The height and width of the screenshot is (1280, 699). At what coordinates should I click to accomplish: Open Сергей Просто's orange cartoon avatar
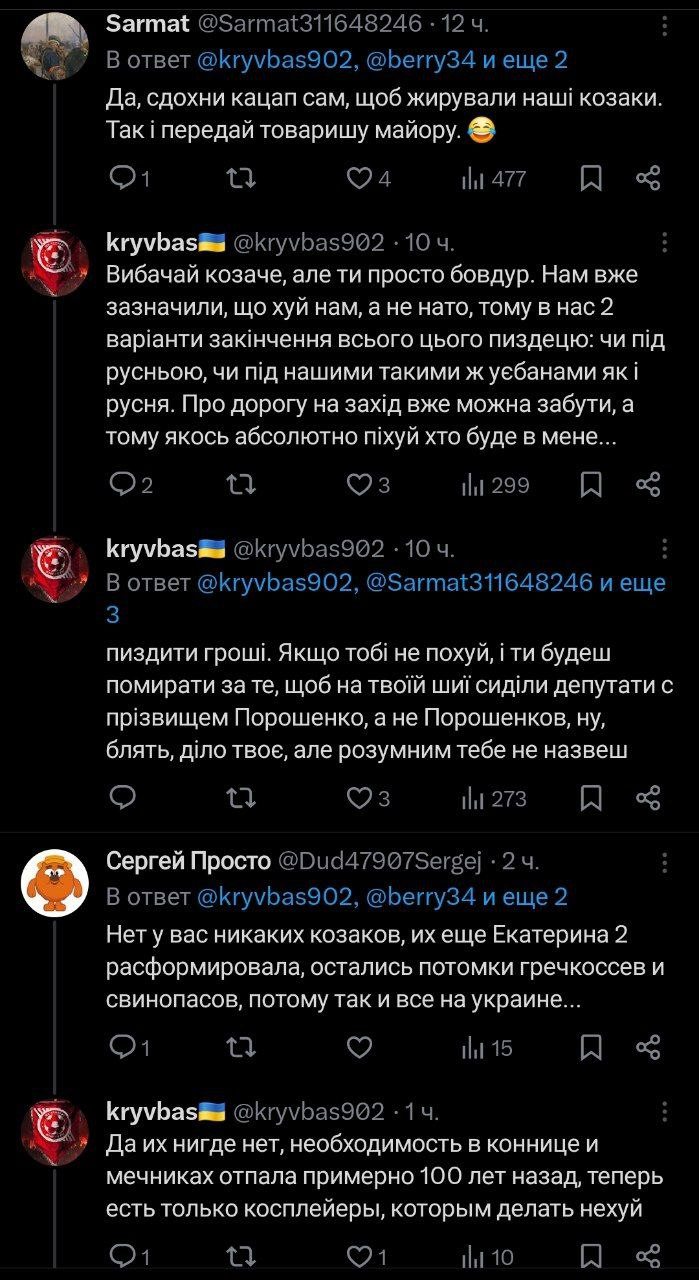(x=55, y=882)
